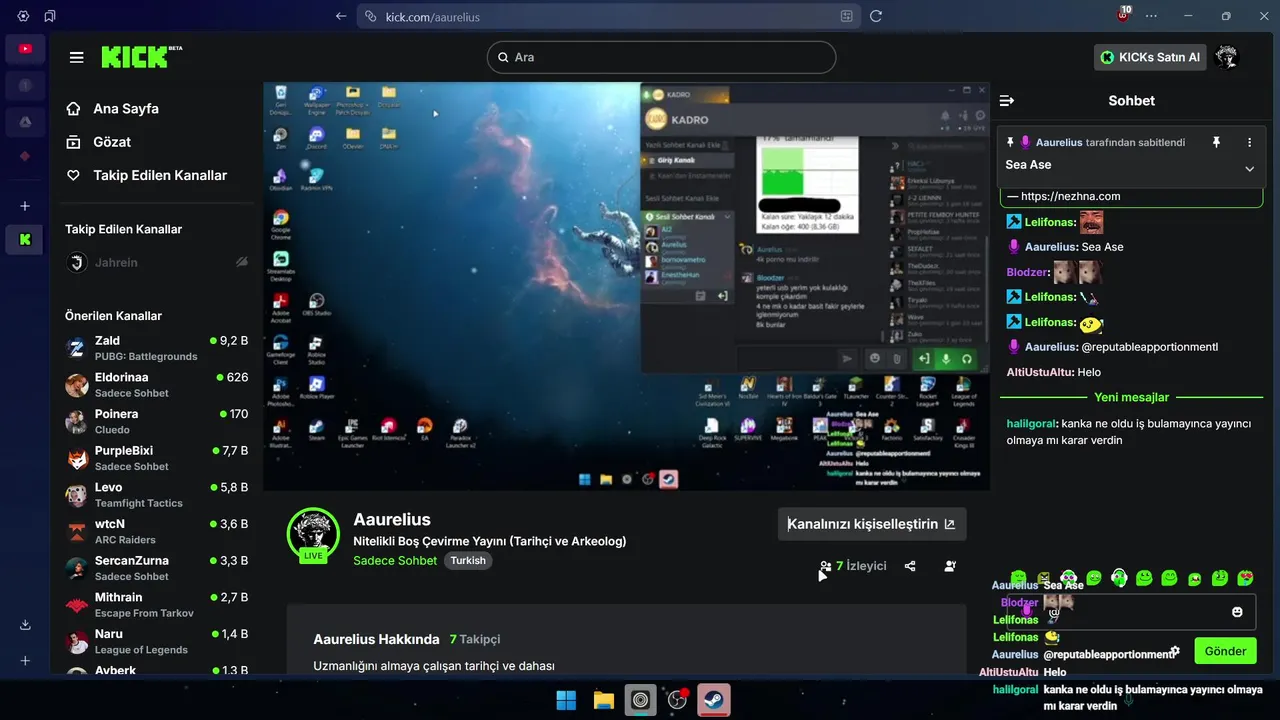This screenshot has width=1280, height=720.
Task: Click the kick.com/aaurelius address bar
Action: tap(609, 16)
